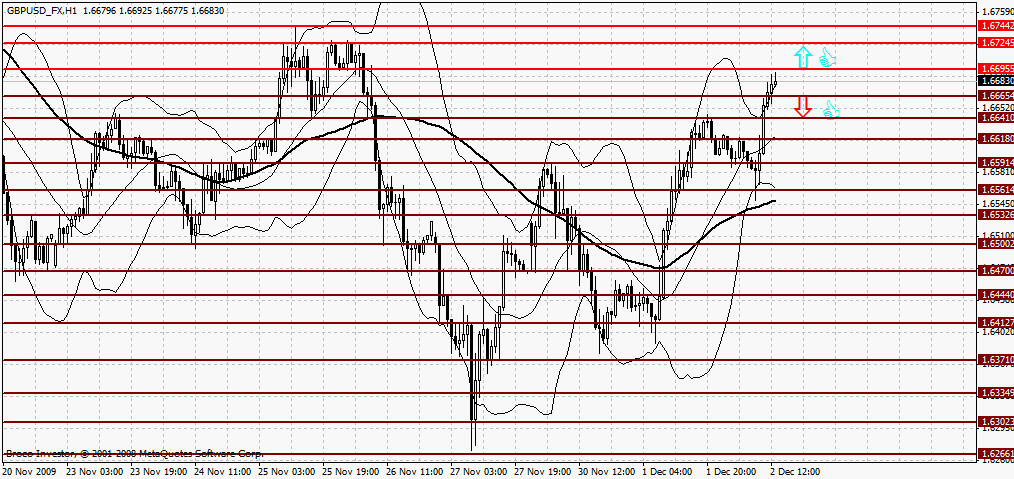Select the 1.66654 level price label
This screenshot has width=1014, height=479.
pyautogui.click(x=997, y=96)
